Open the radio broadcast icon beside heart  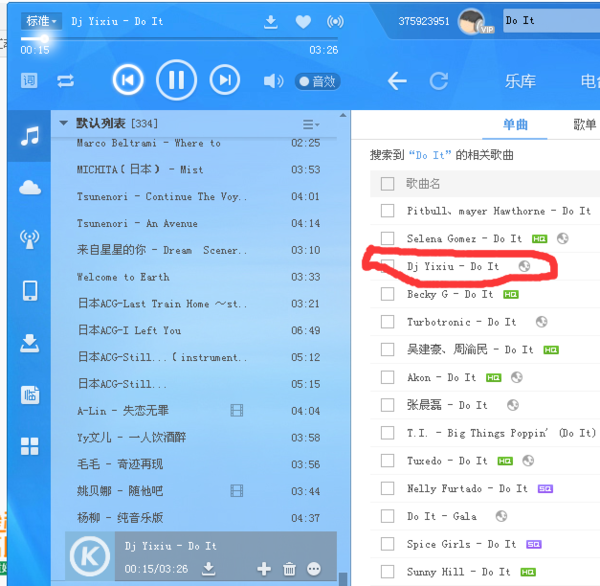(x=335, y=22)
